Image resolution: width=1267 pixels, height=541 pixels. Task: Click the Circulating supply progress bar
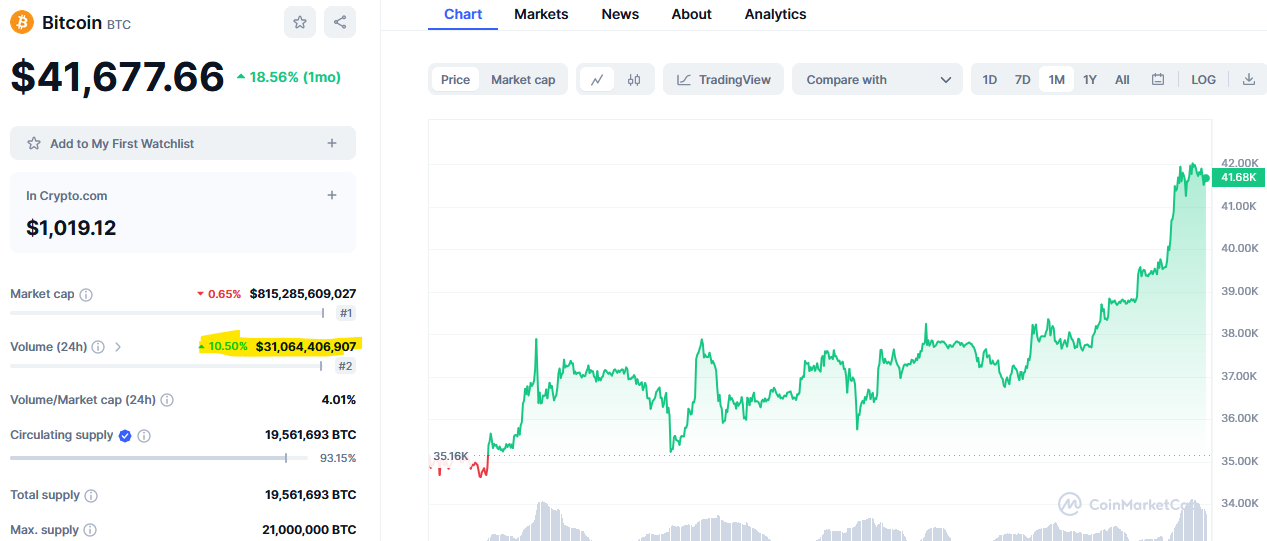pyautogui.click(x=158, y=458)
